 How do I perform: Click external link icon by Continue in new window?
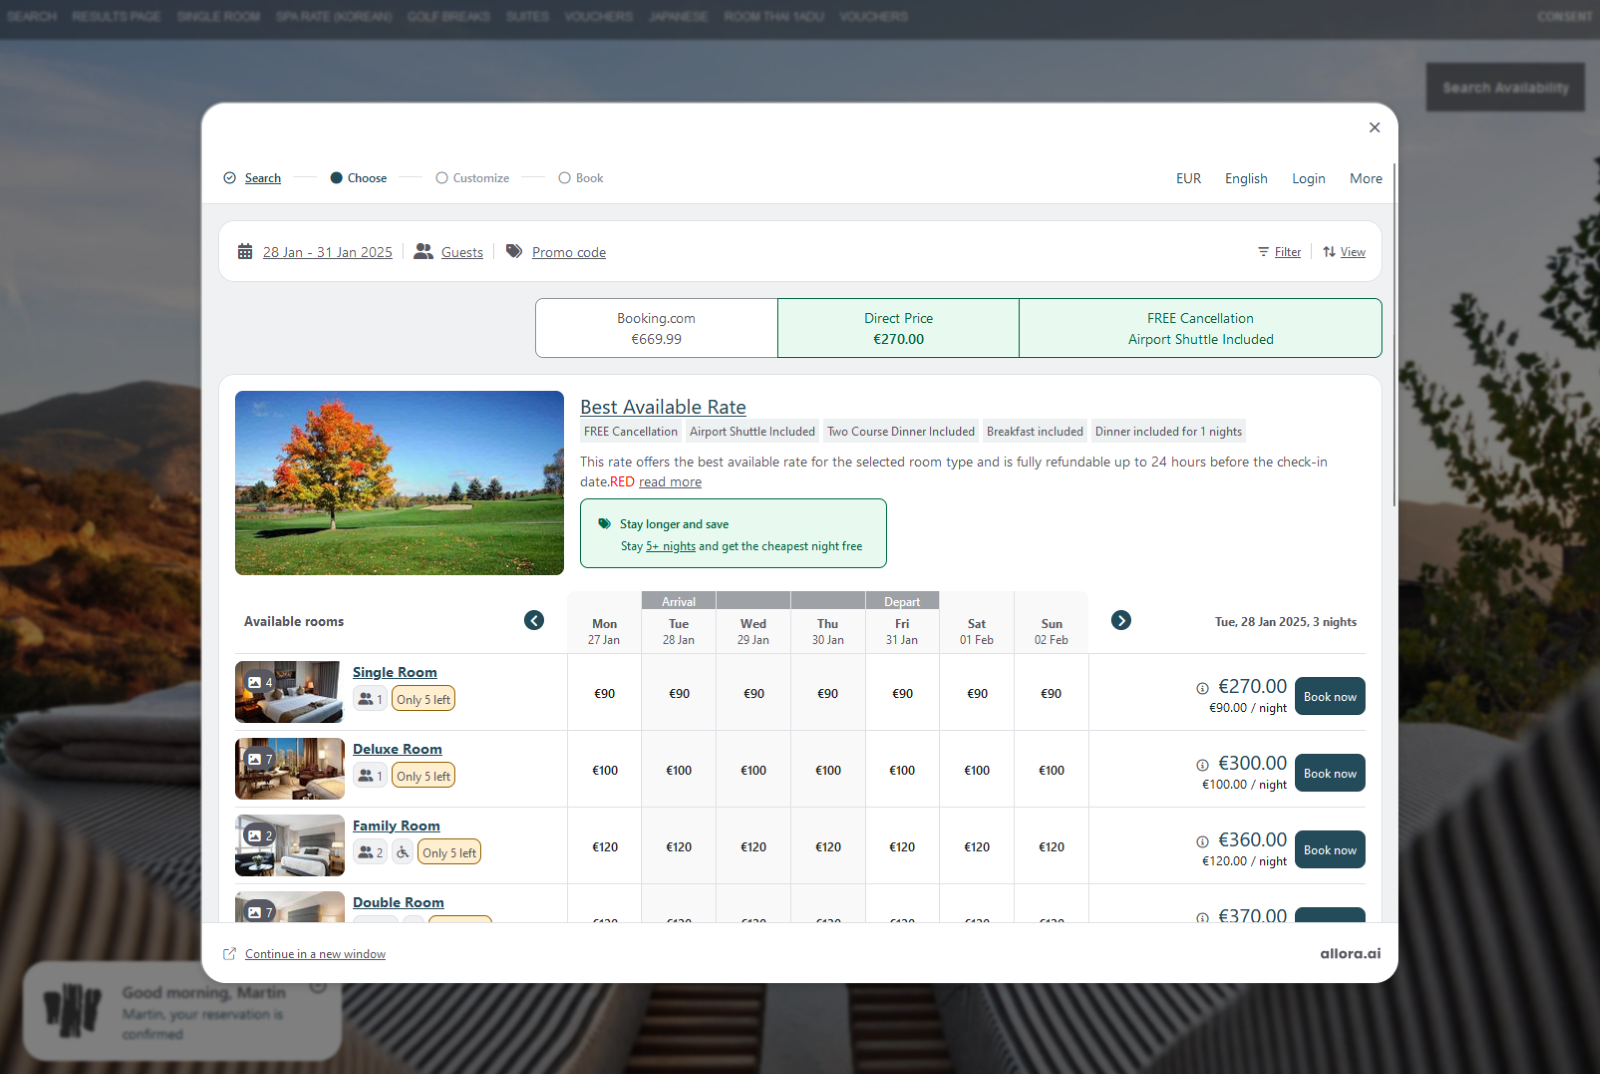coord(230,954)
